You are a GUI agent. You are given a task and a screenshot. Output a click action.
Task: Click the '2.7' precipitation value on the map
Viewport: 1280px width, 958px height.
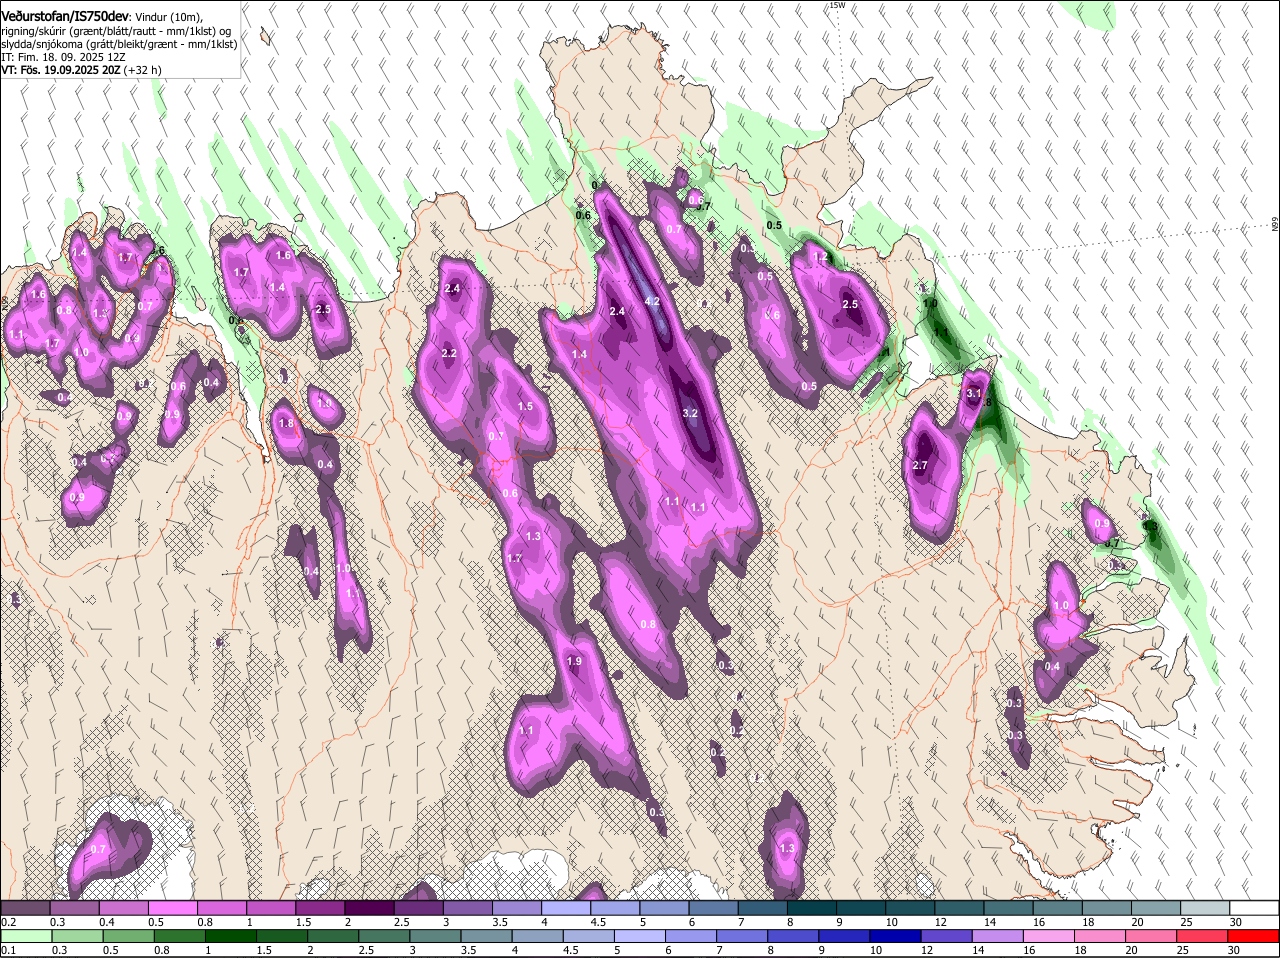[921, 465]
